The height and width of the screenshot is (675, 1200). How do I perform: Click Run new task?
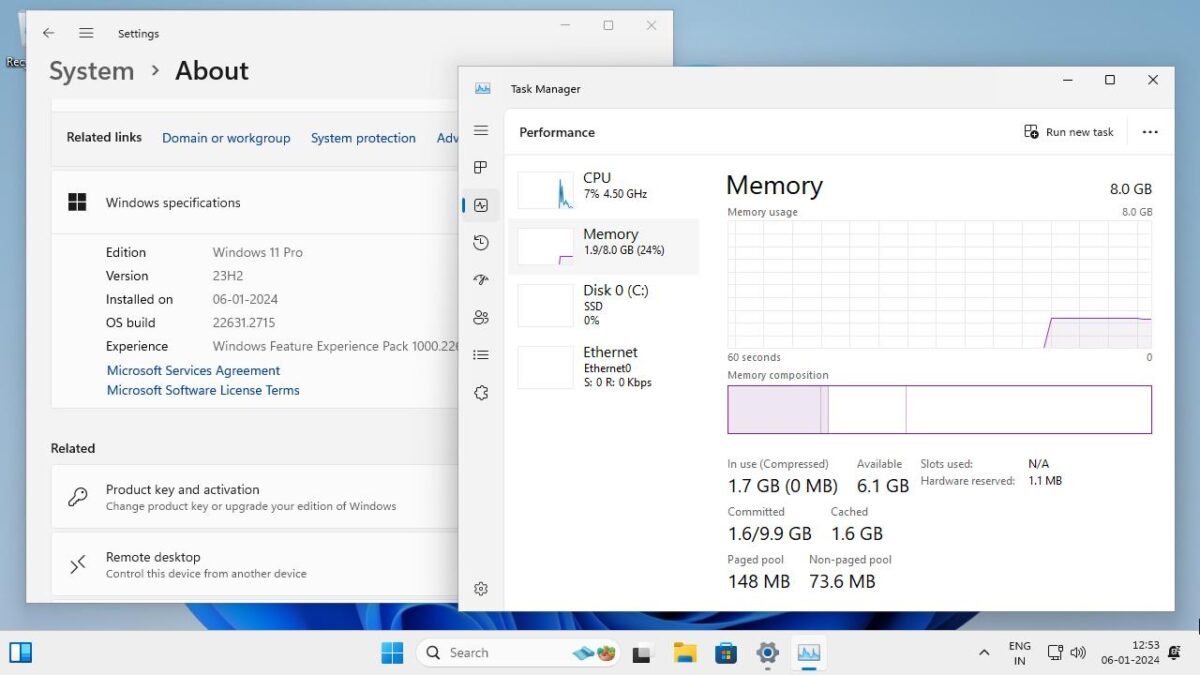pyautogui.click(x=1068, y=131)
